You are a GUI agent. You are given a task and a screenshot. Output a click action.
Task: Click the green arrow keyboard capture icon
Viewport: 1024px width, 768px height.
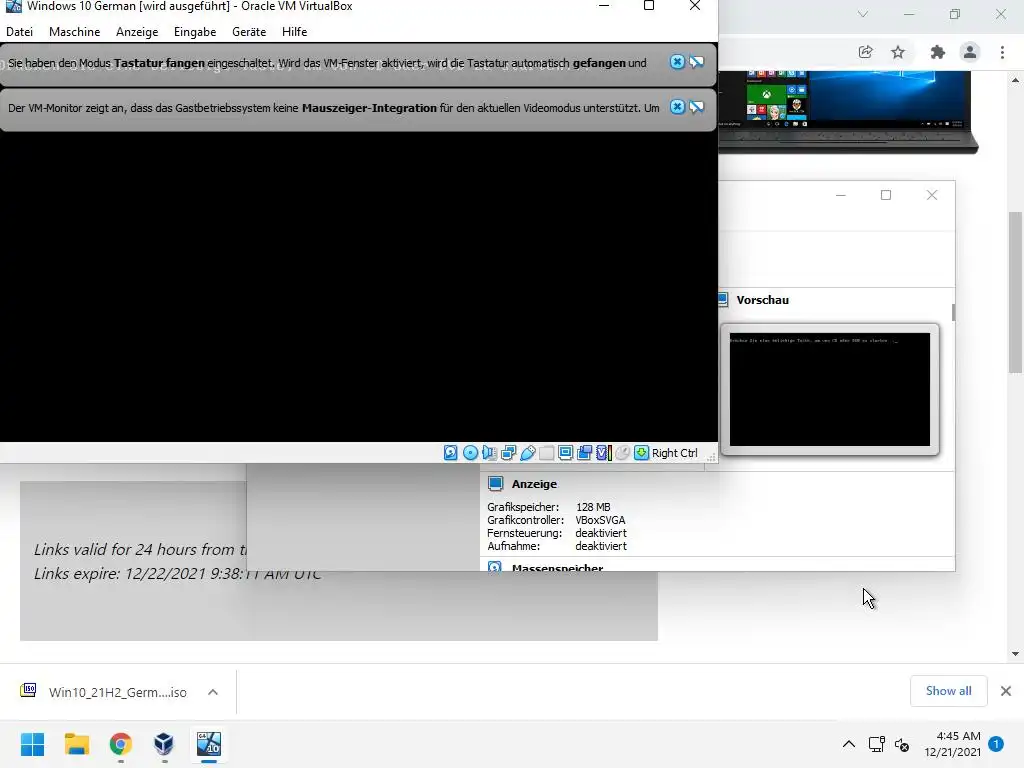click(x=641, y=453)
